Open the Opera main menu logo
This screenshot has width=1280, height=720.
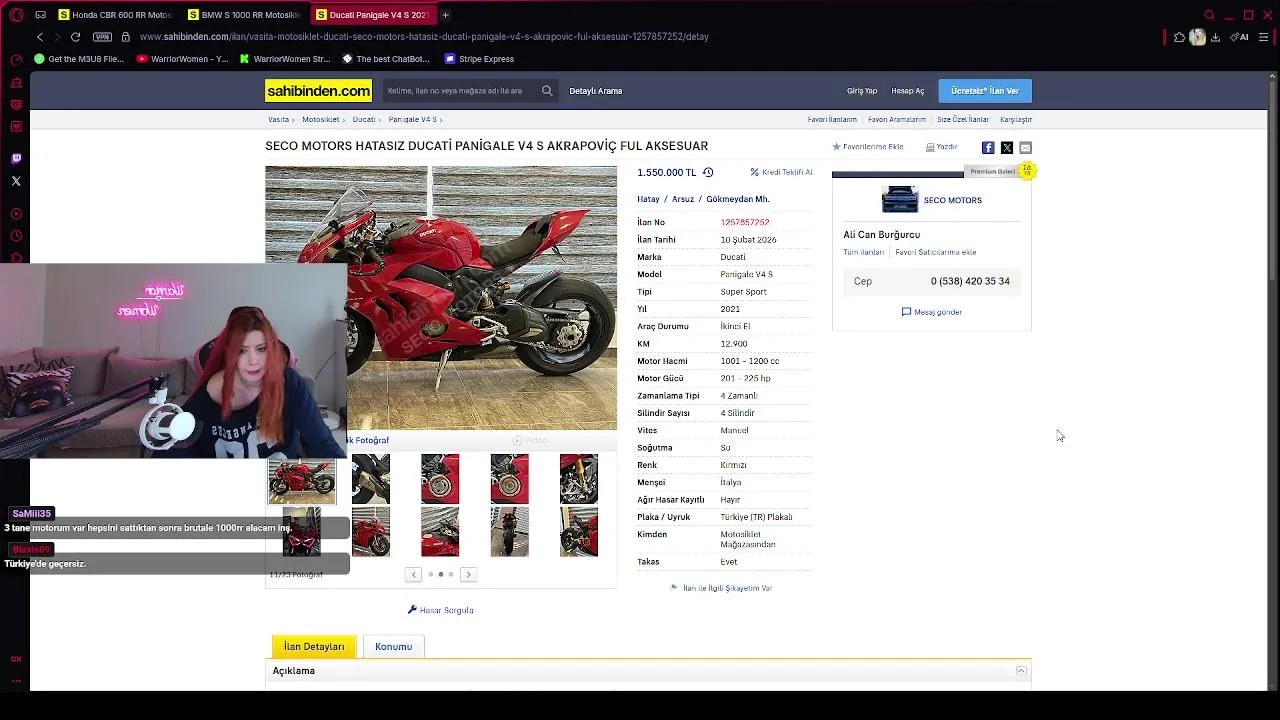(16, 15)
